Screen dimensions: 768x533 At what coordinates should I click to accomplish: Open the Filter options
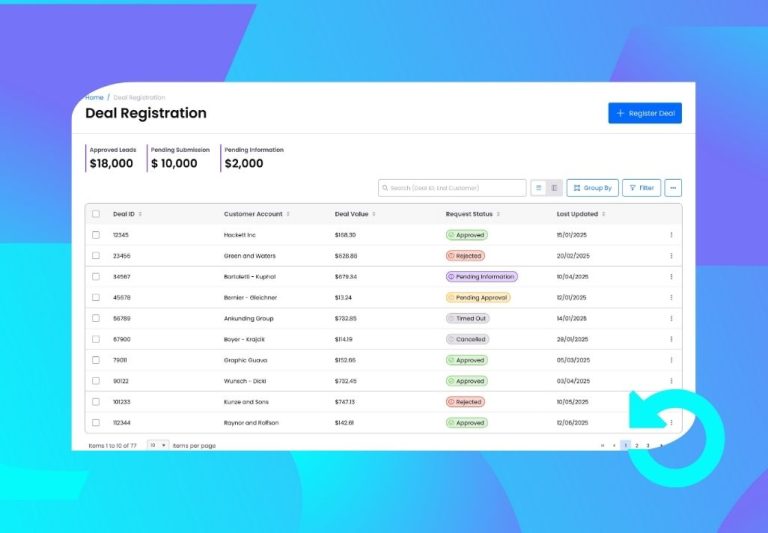click(x=641, y=188)
